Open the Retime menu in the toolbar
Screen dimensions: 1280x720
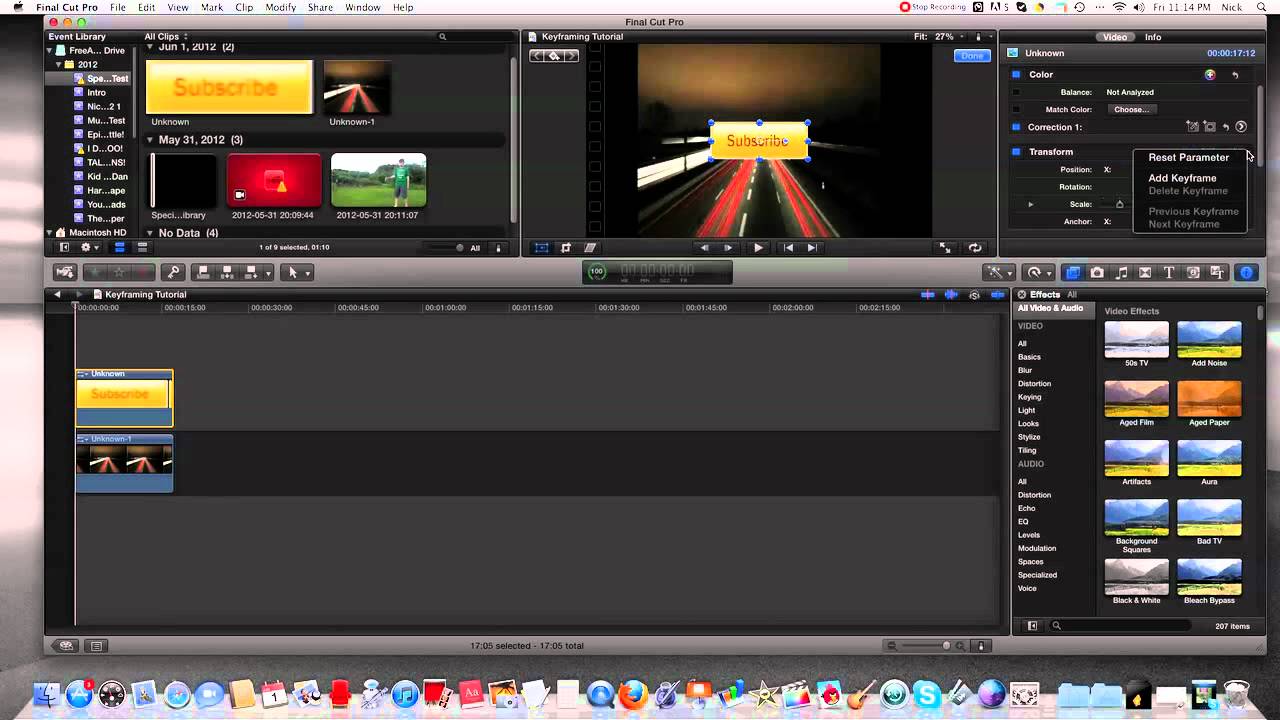coord(1038,272)
